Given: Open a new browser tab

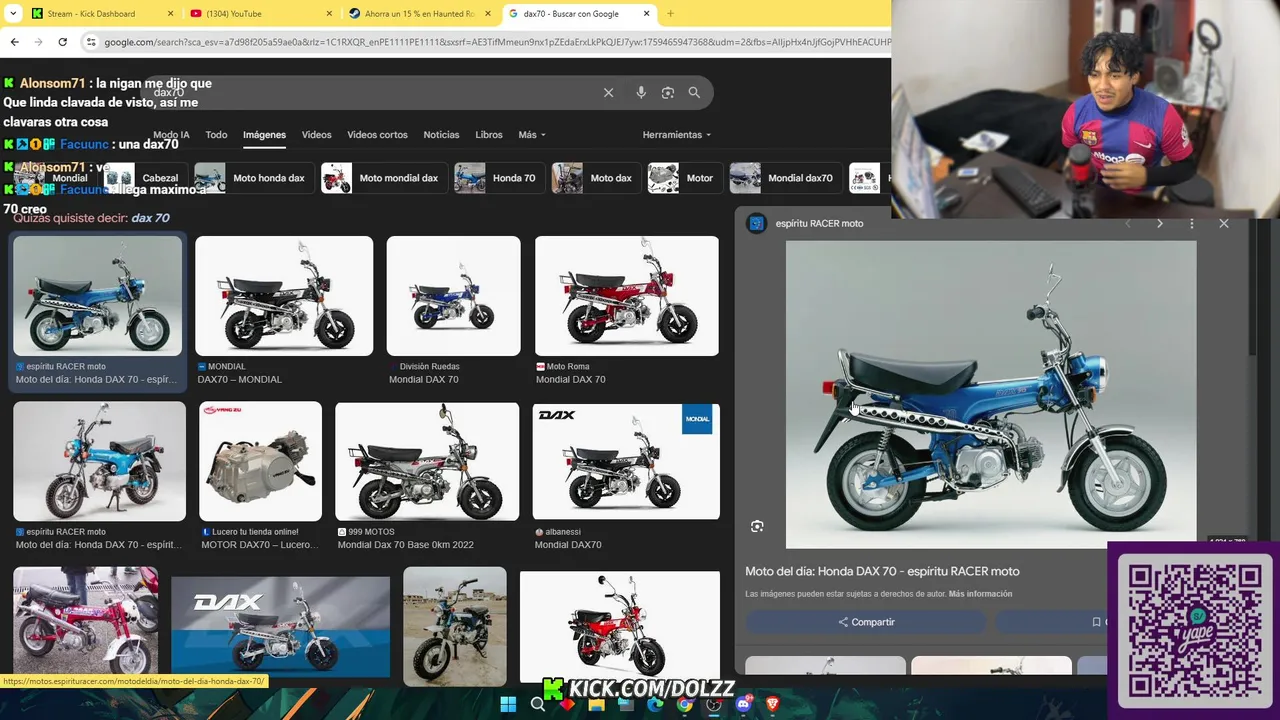Looking at the screenshot, I should point(670,14).
